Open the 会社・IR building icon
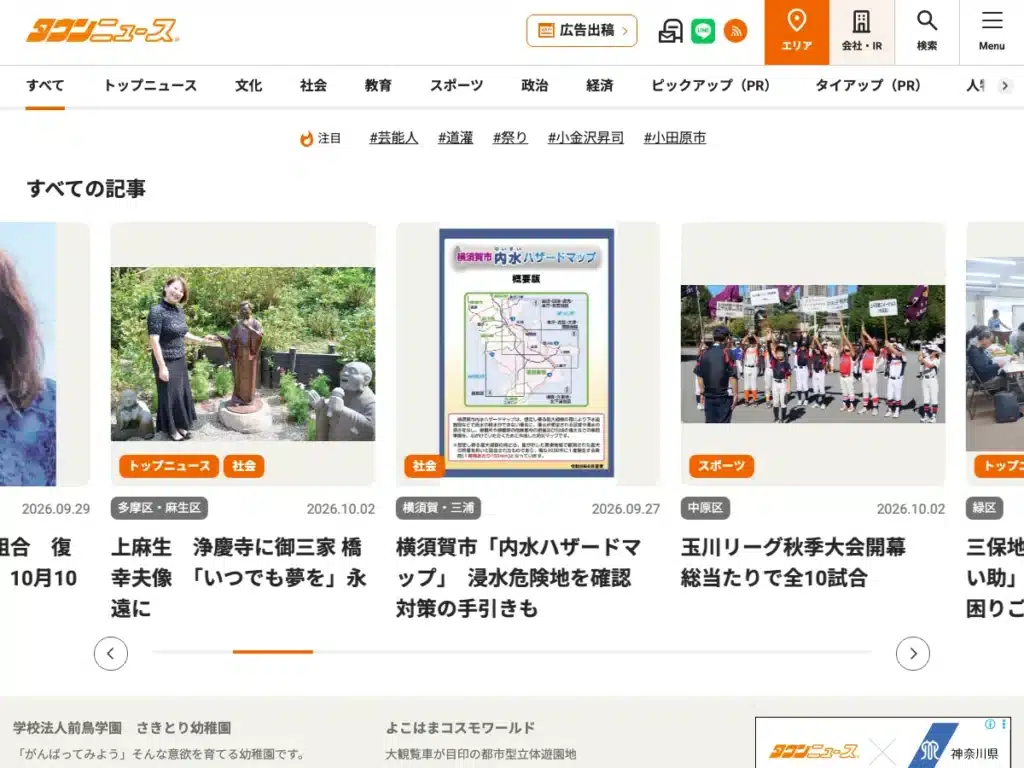The width and height of the screenshot is (1024, 768). click(861, 32)
